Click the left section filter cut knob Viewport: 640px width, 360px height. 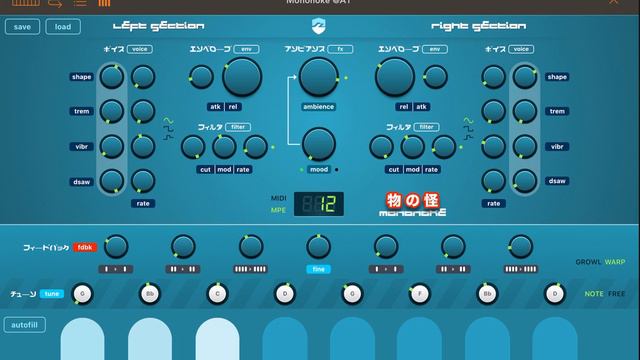click(193, 147)
